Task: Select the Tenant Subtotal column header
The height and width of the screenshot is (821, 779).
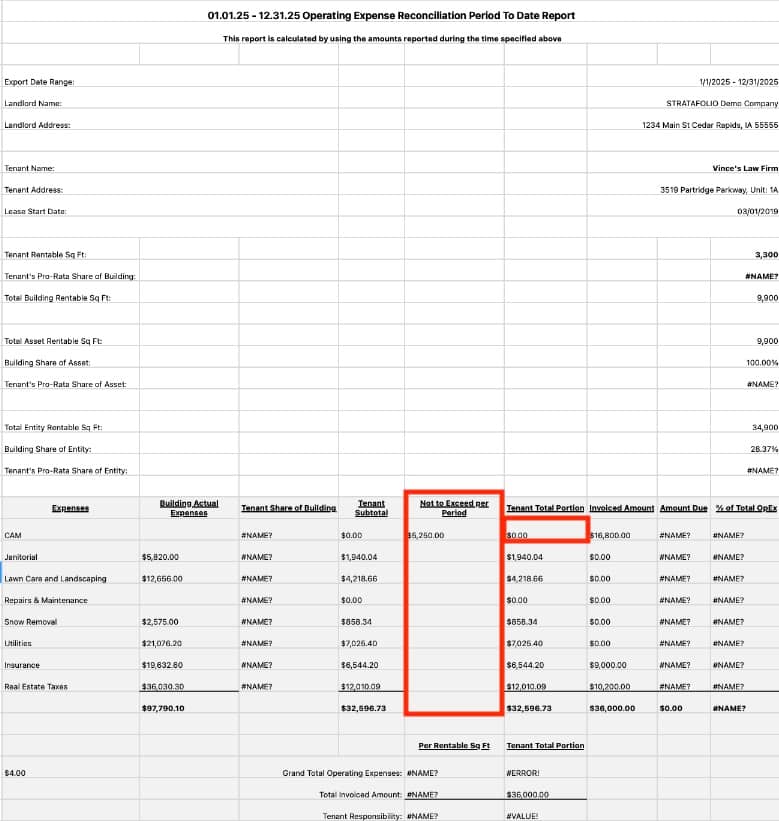Action: [x=371, y=508]
